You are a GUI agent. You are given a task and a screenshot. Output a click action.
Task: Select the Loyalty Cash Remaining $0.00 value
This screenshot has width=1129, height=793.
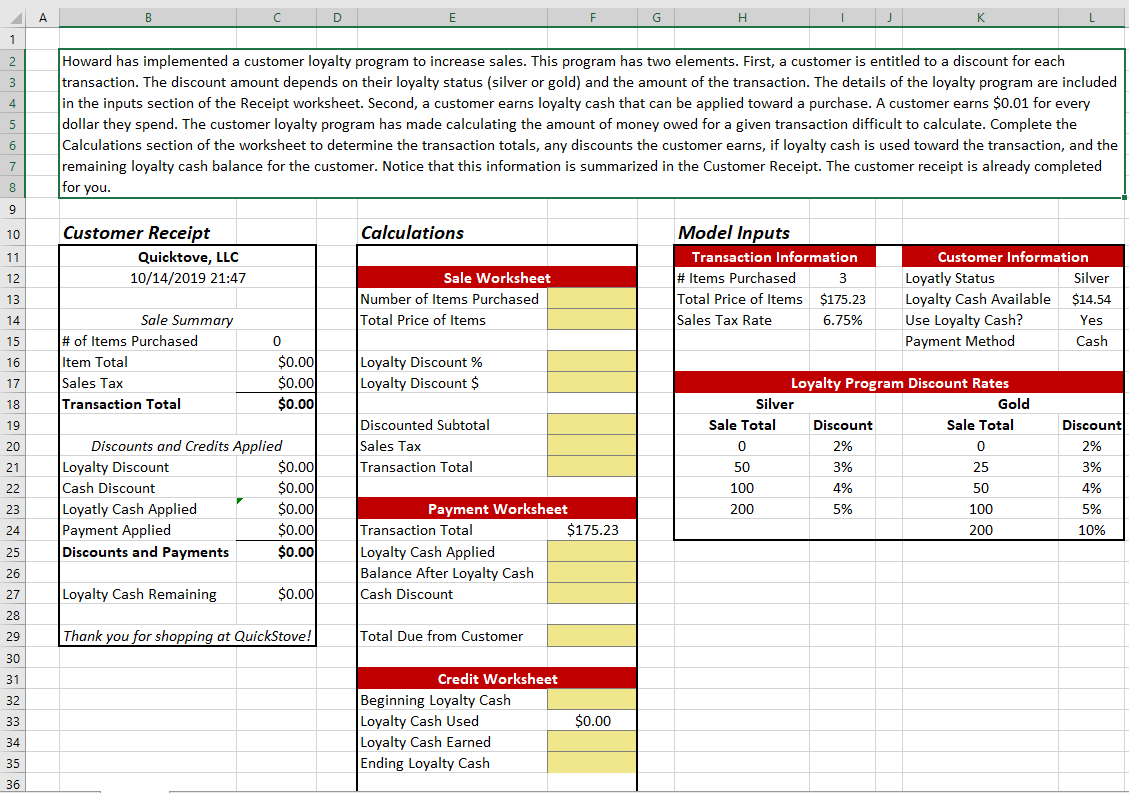[276, 593]
